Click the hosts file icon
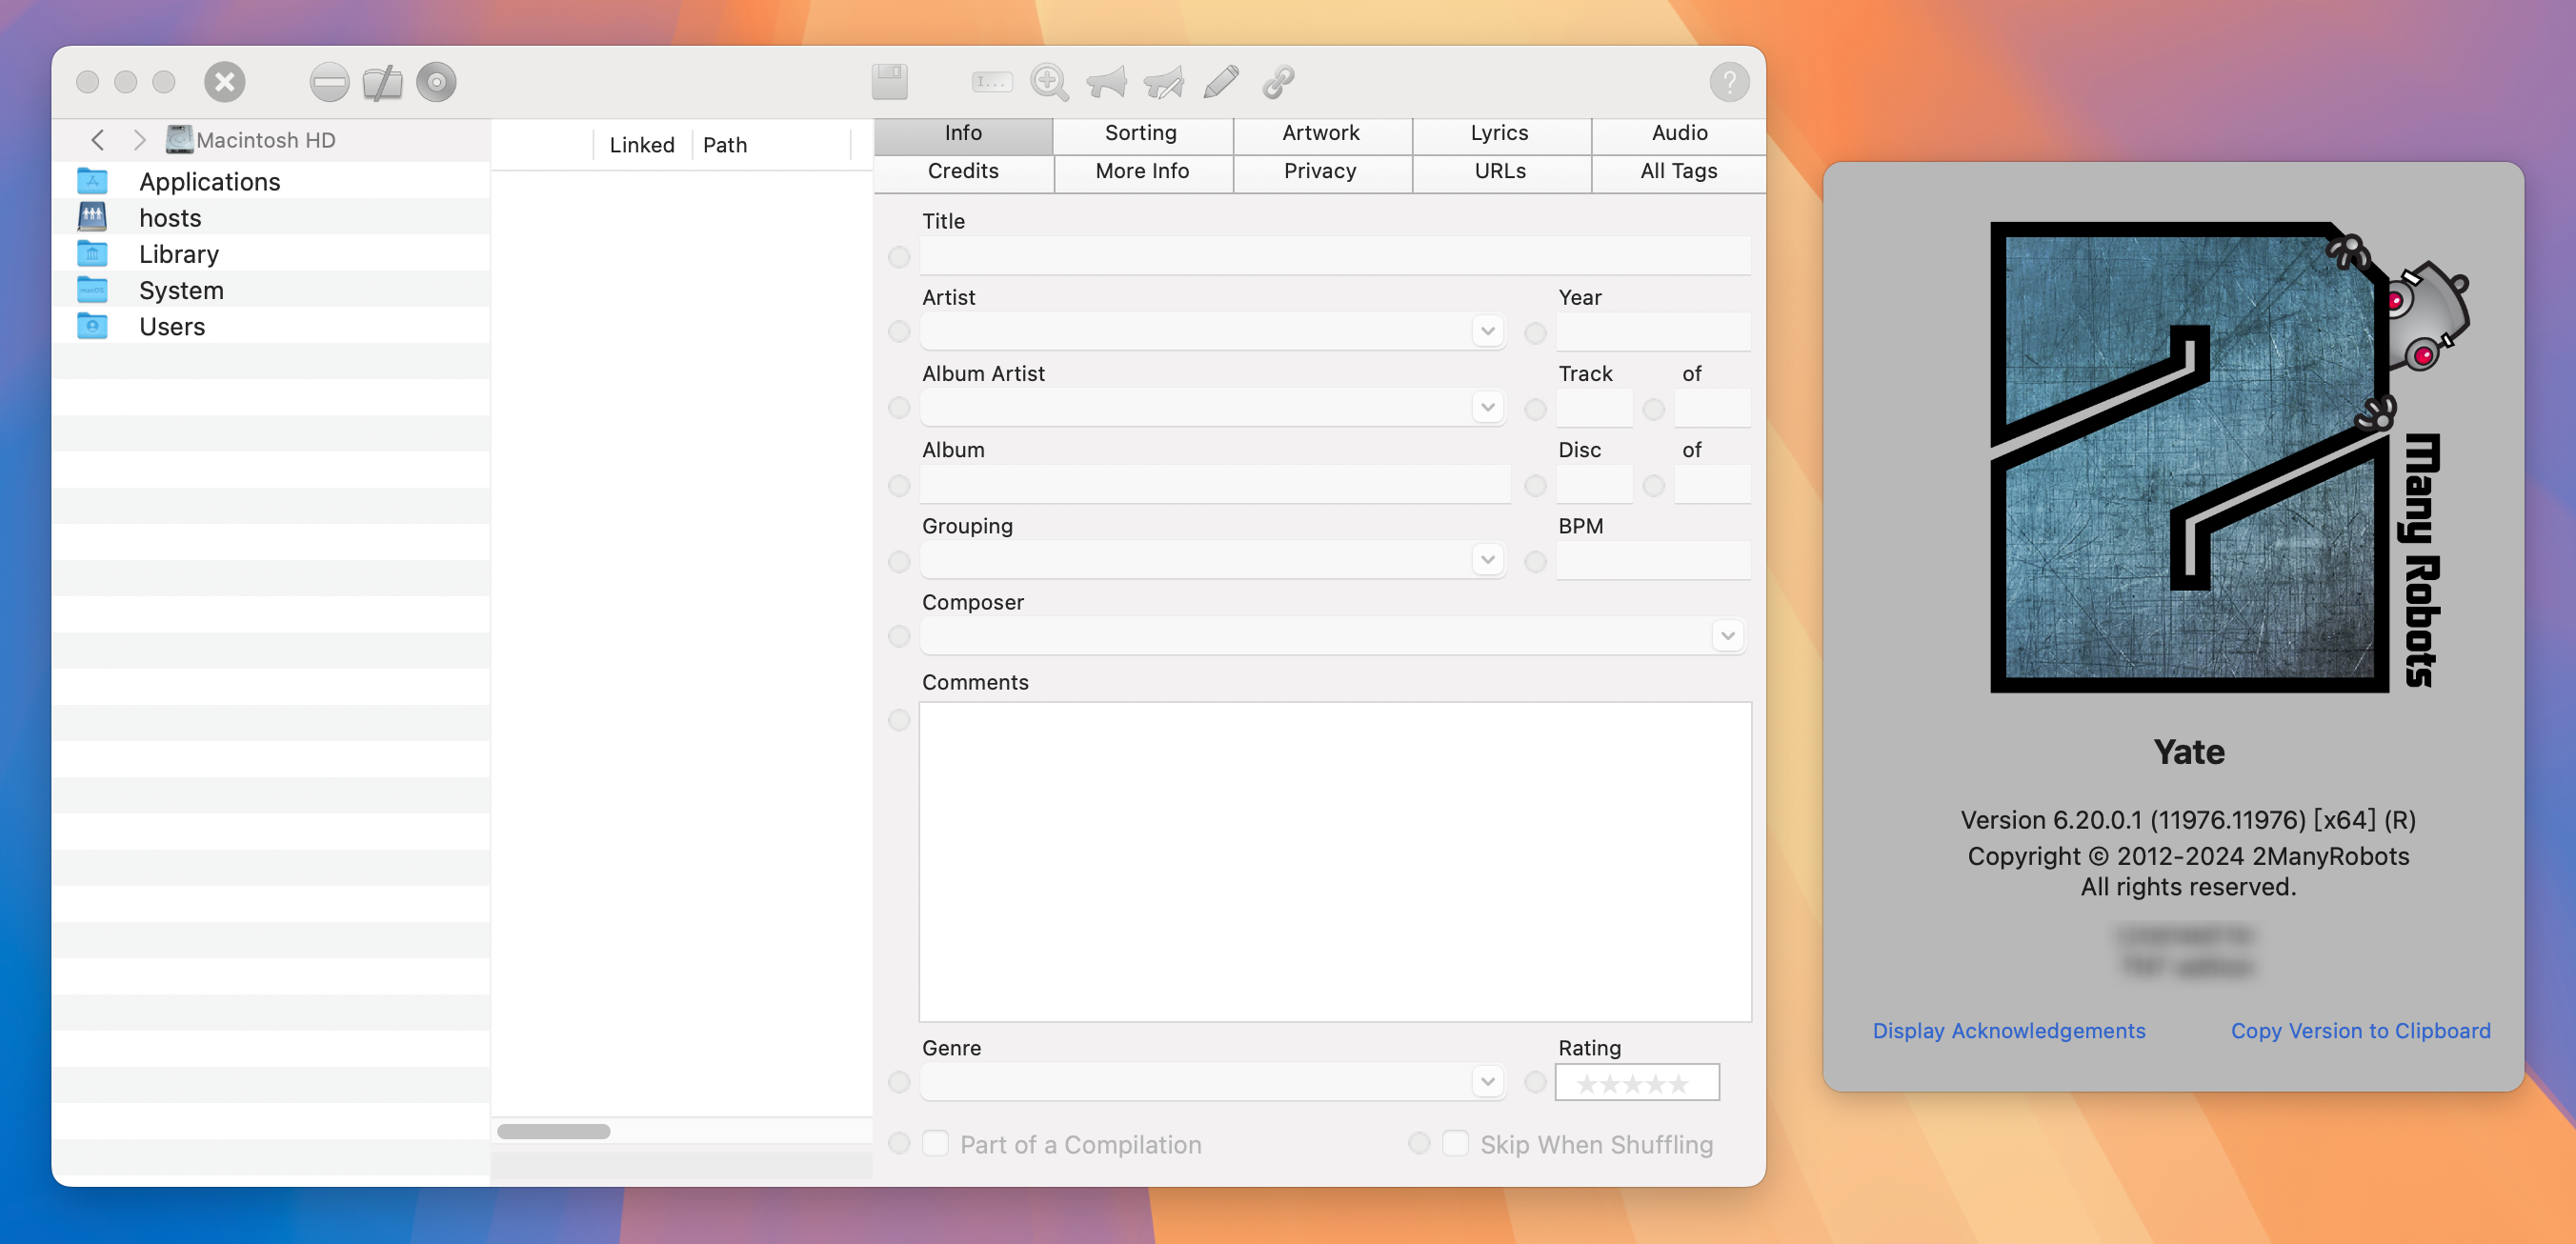The width and height of the screenshot is (2576, 1244). click(92, 217)
